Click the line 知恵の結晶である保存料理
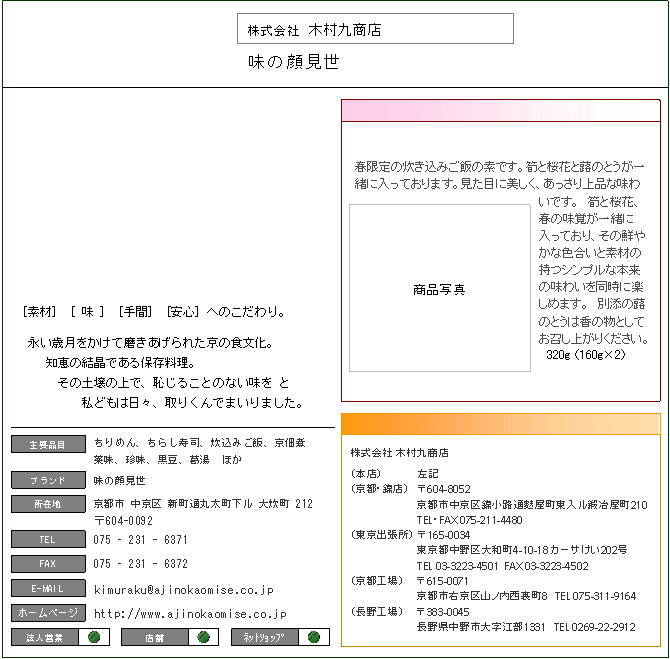The image size is (670, 659). pyautogui.click(x=120, y=363)
